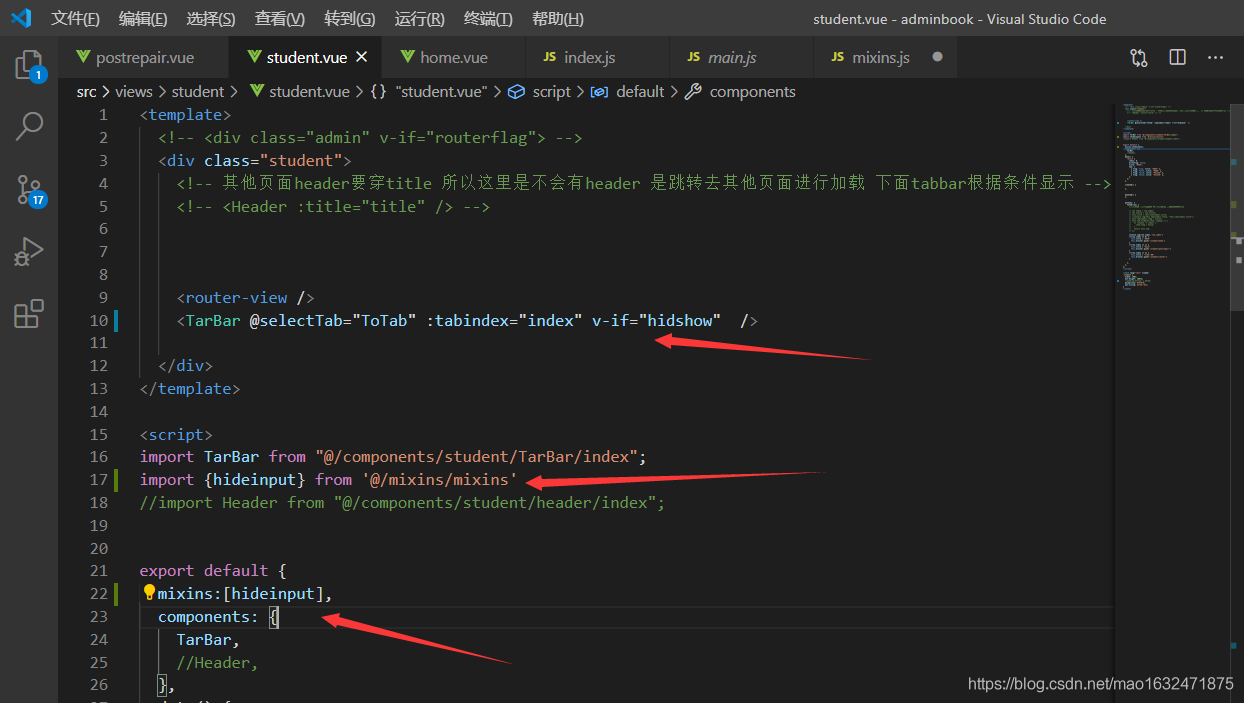Click the TarBar tag name on line 10
The width and height of the screenshot is (1244, 703).
click(x=212, y=320)
